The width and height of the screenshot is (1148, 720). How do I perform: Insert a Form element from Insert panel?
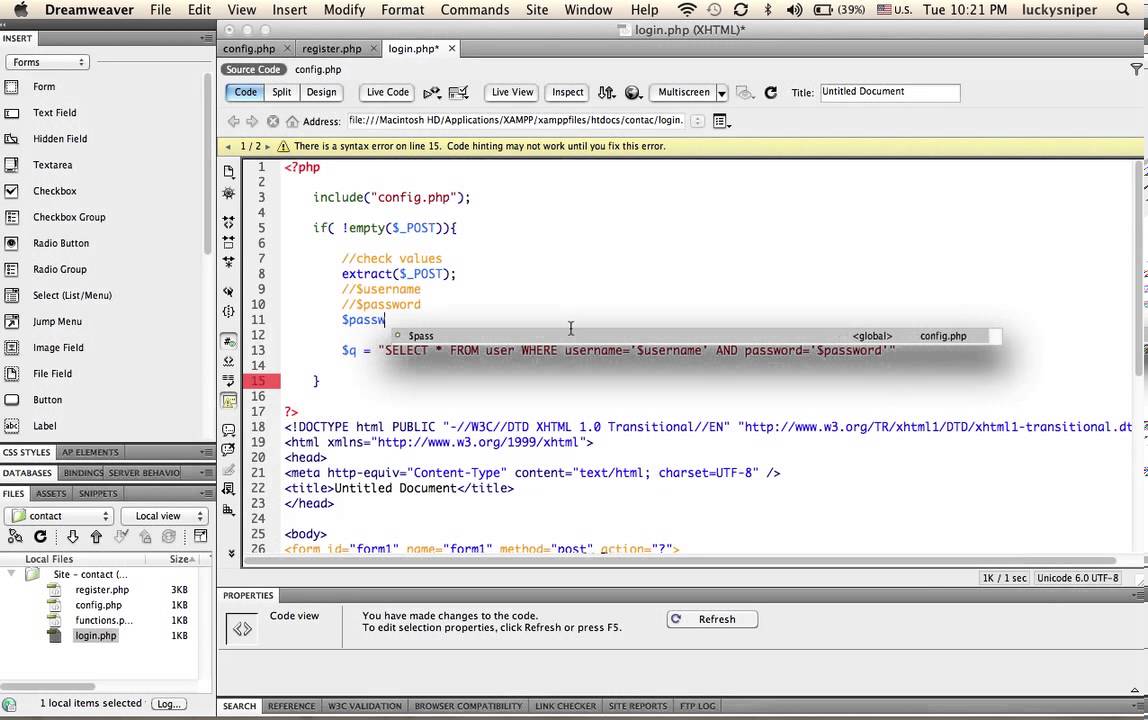point(43,86)
